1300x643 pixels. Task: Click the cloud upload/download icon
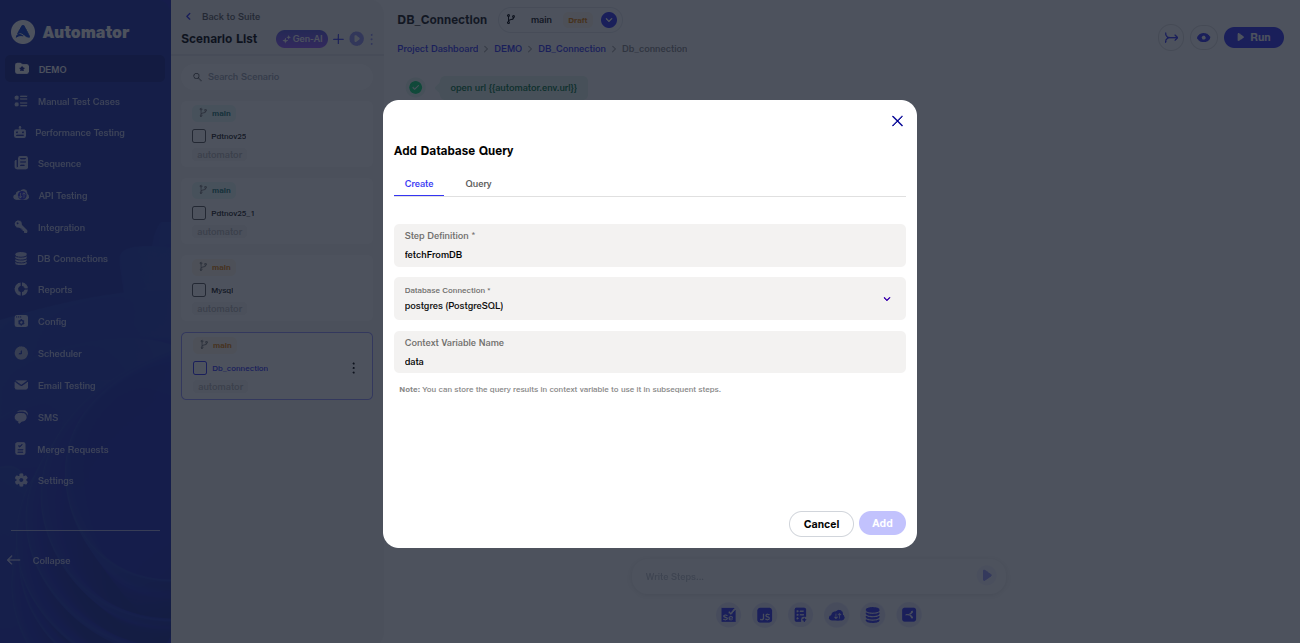pos(837,615)
